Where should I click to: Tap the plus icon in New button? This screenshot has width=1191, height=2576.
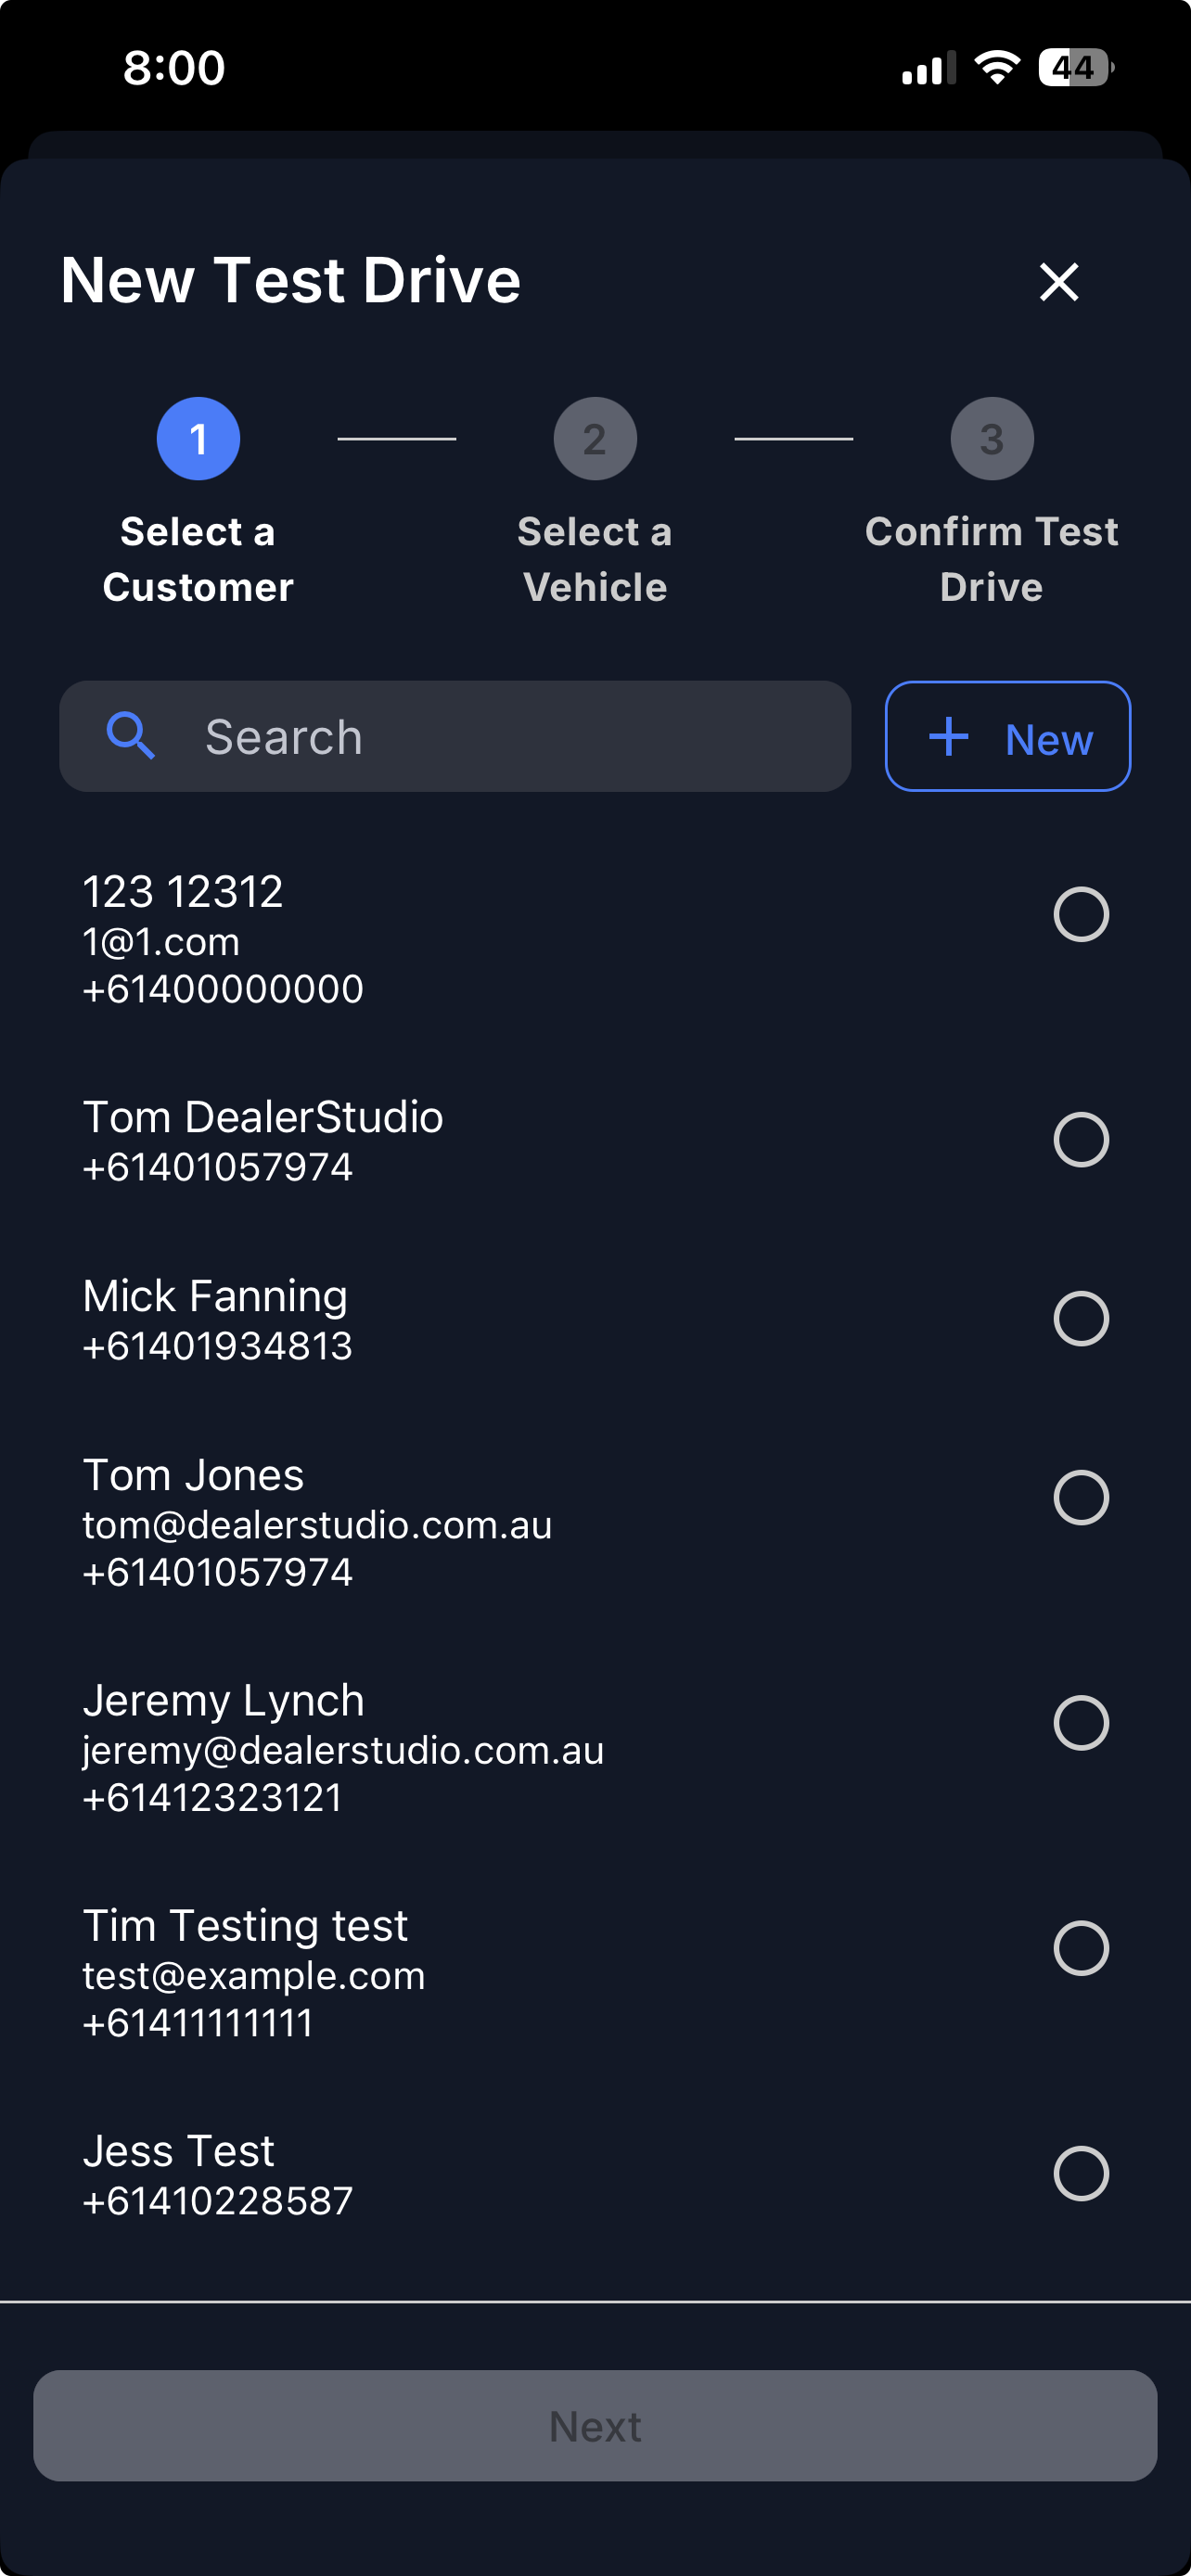coord(948,737)
